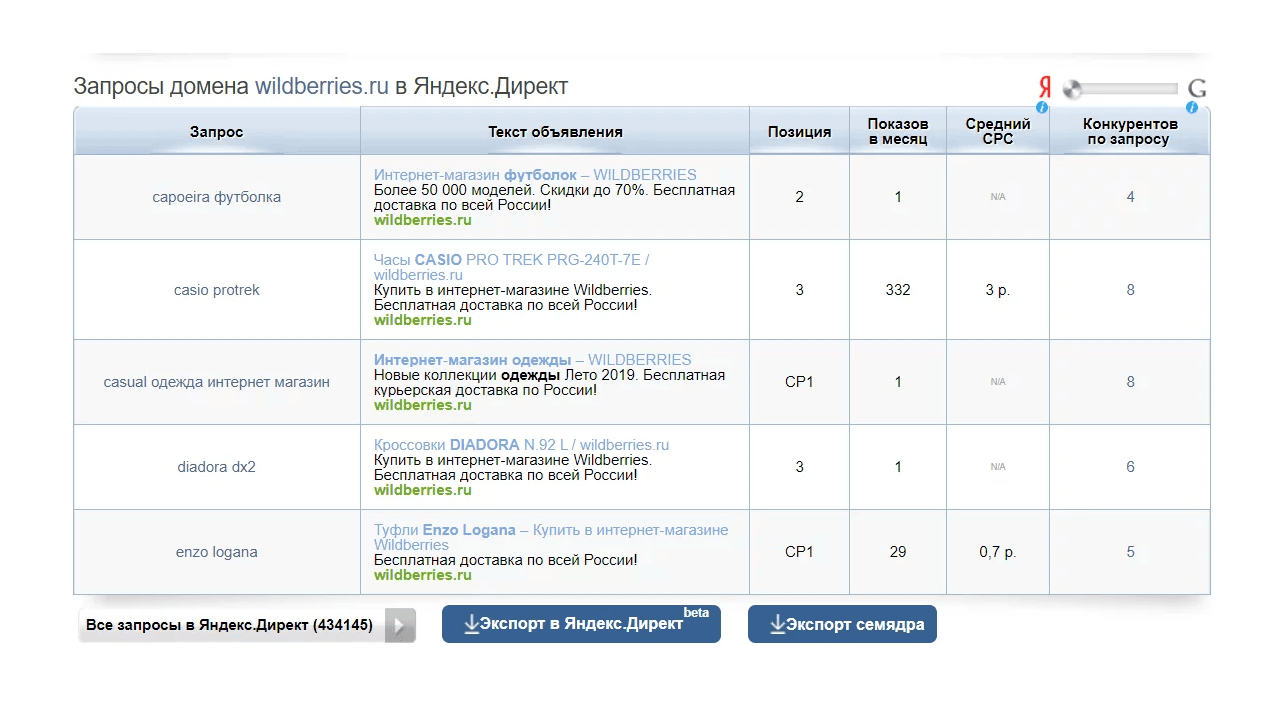Open the "casio protrek" query
This screenshot has width=1280, height=720.
[217, 290]
